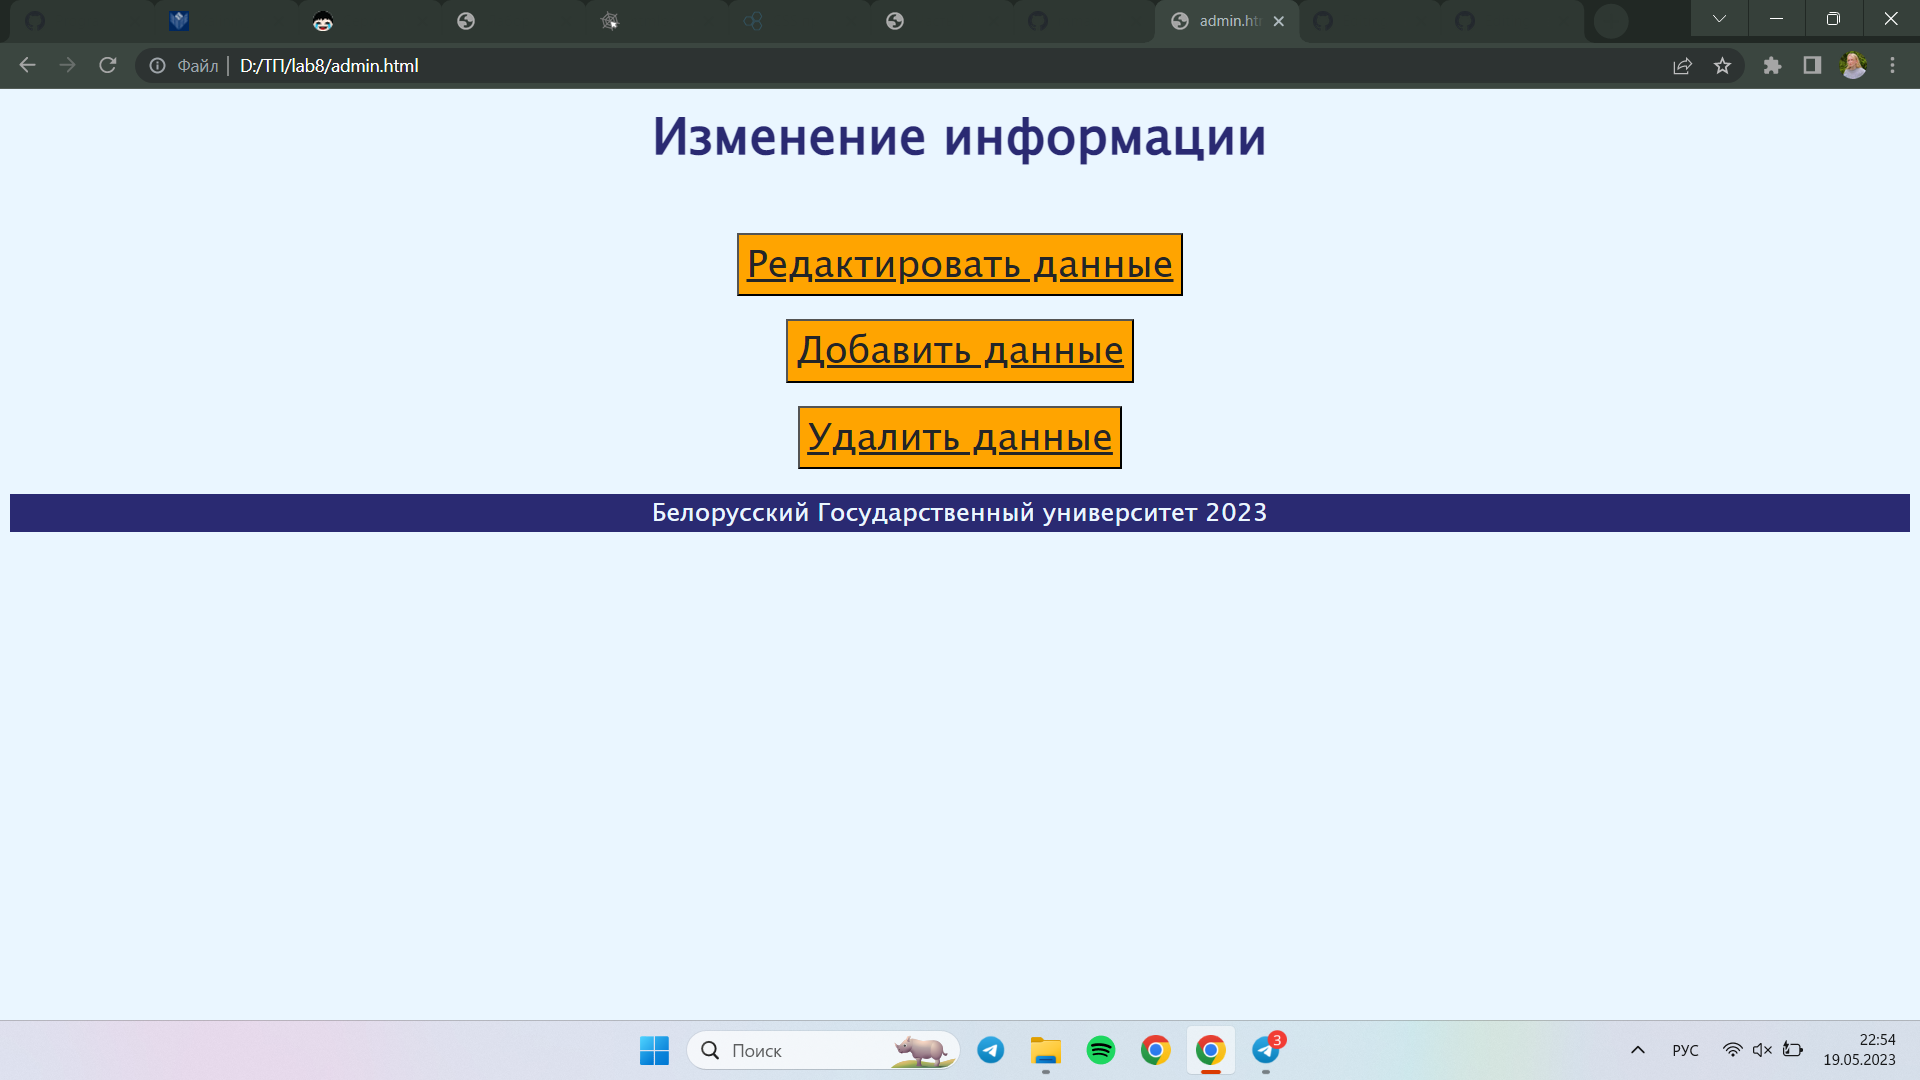Open Telegram from the taskbar

point(991,1050)
